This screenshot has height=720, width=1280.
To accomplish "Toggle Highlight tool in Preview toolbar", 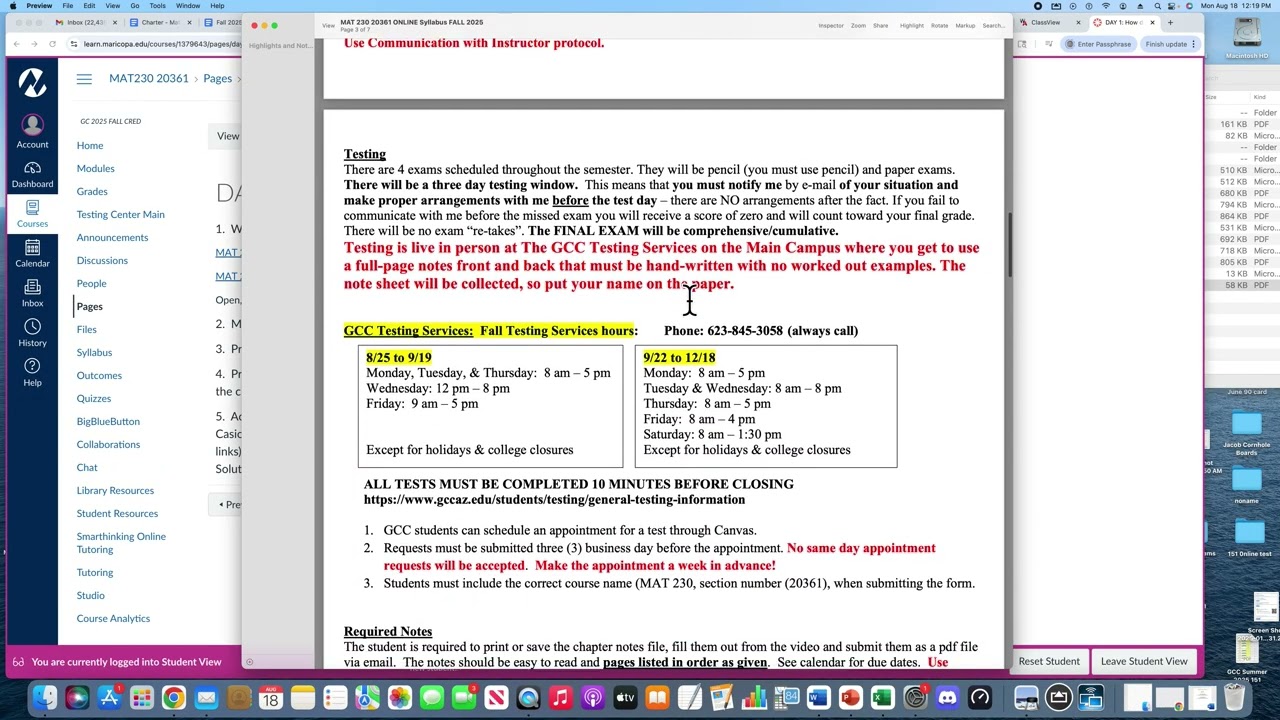I will [912, 25].
